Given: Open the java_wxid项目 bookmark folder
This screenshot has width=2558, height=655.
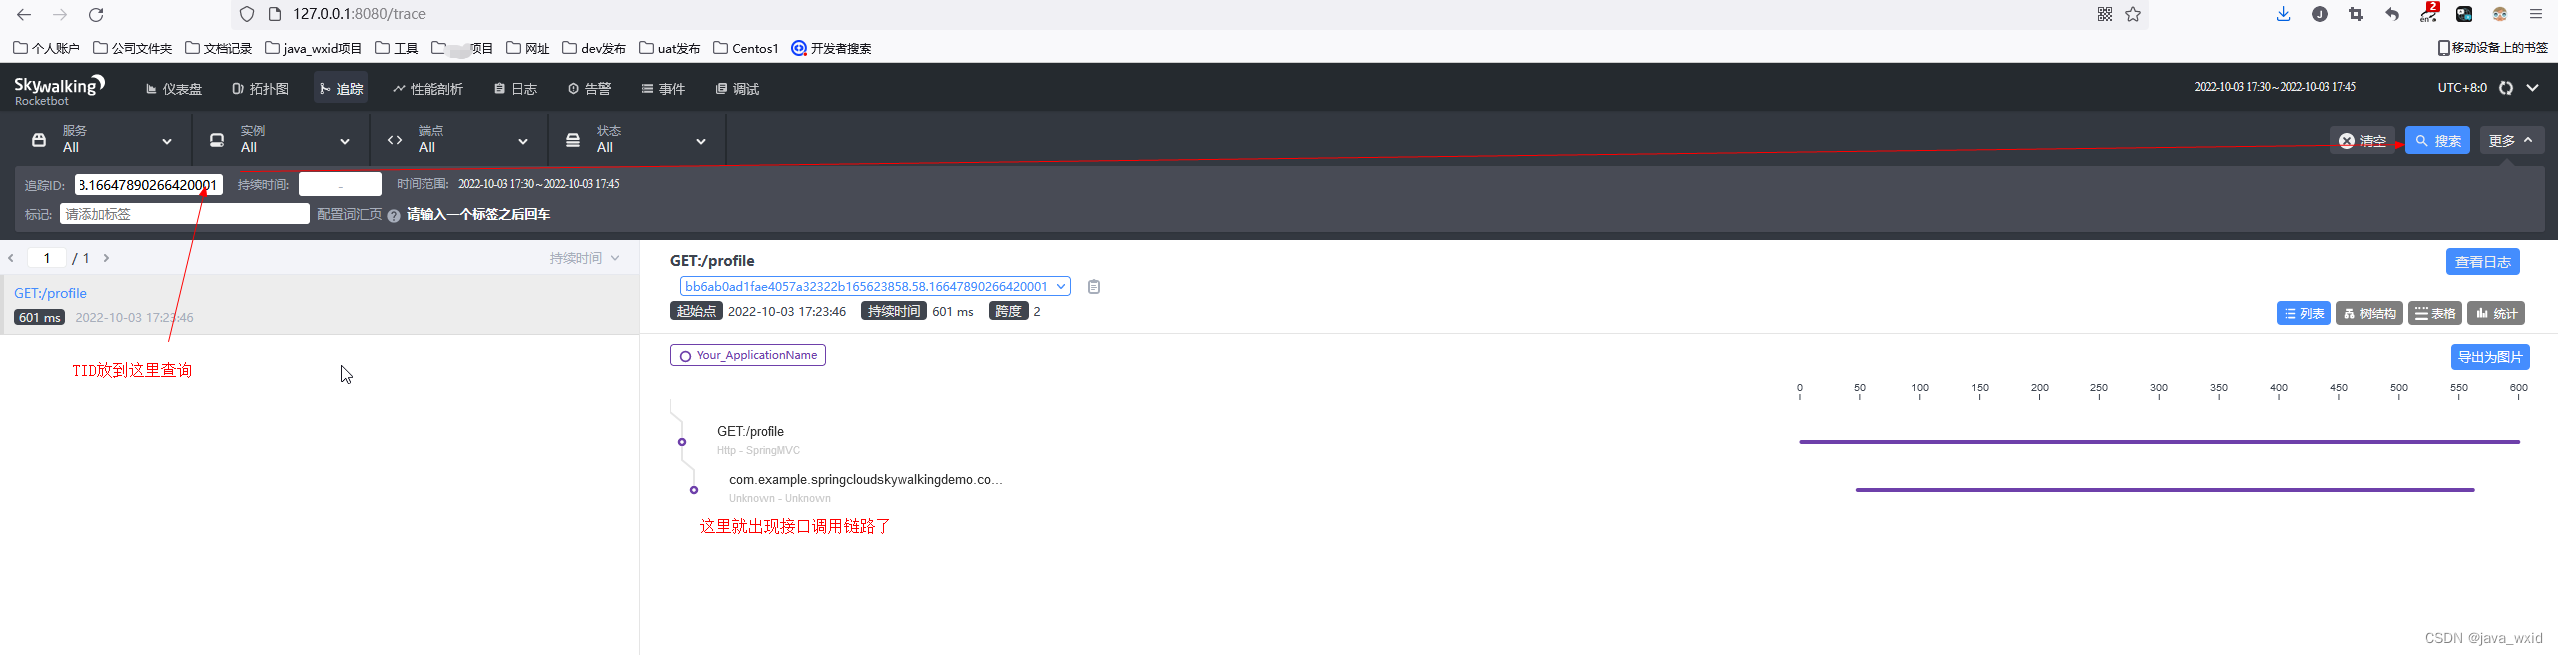Looking at the screenshot, I should pyautogui.click(x=314, y=48).
